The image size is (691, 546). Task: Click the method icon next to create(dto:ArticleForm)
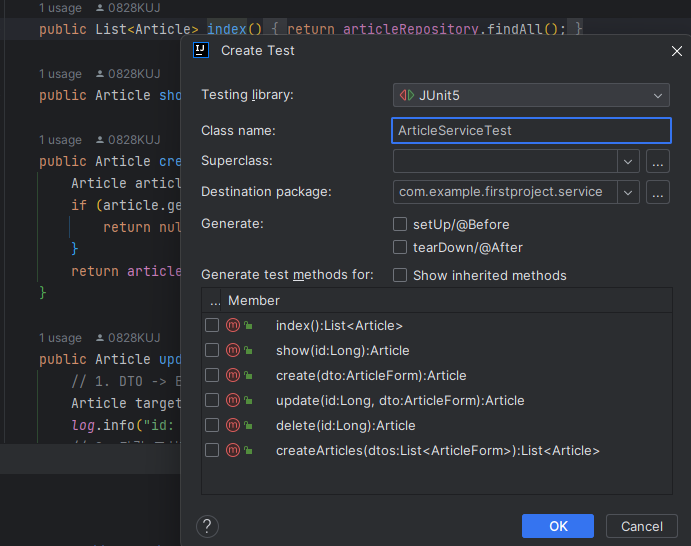click(x=233, y=375)
